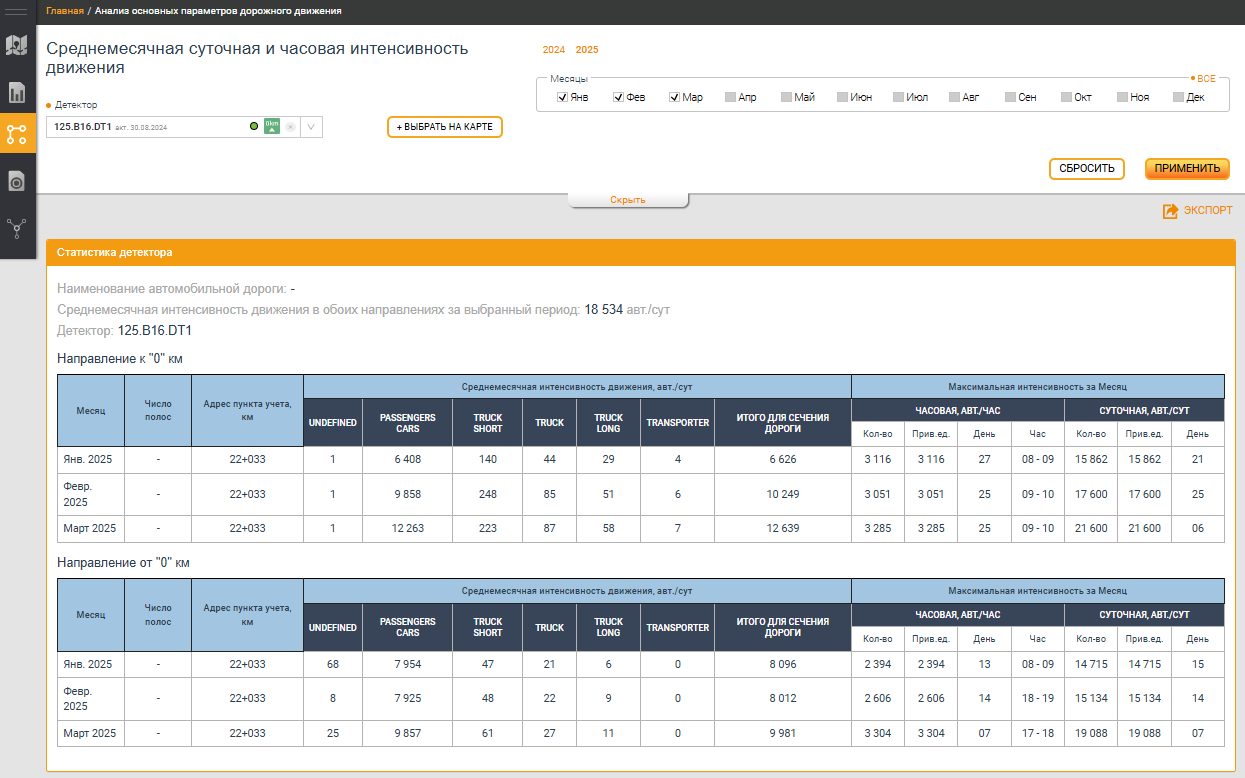The image size is (1245, 778).
Task: Go to Главная breadcrumb link
Action: pyautogui.click(x=64, y=11)
